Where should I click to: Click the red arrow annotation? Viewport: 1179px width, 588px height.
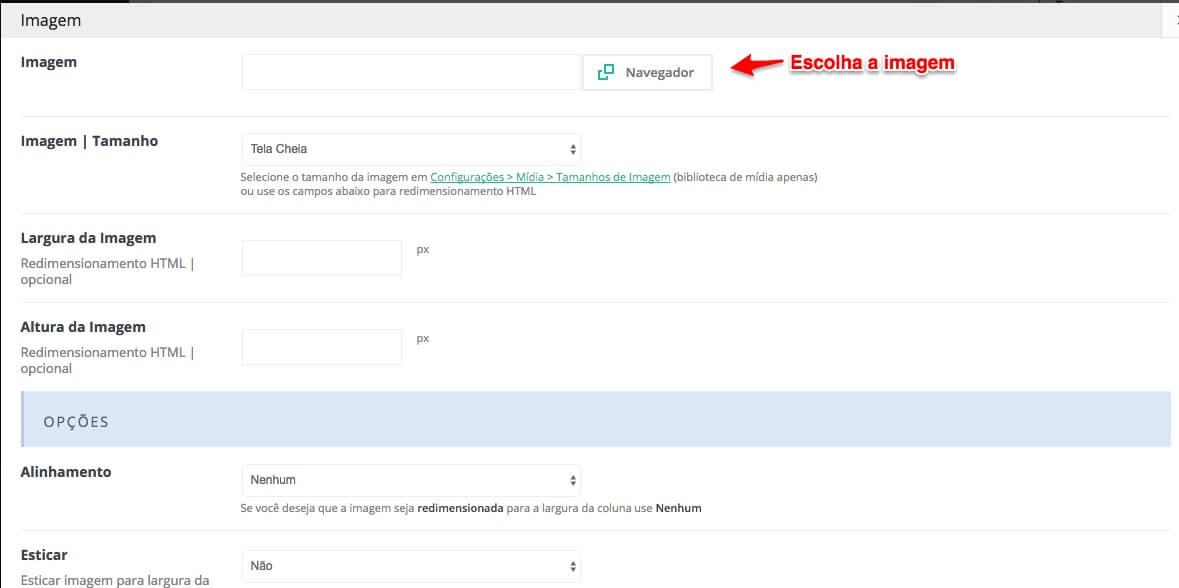756,64
